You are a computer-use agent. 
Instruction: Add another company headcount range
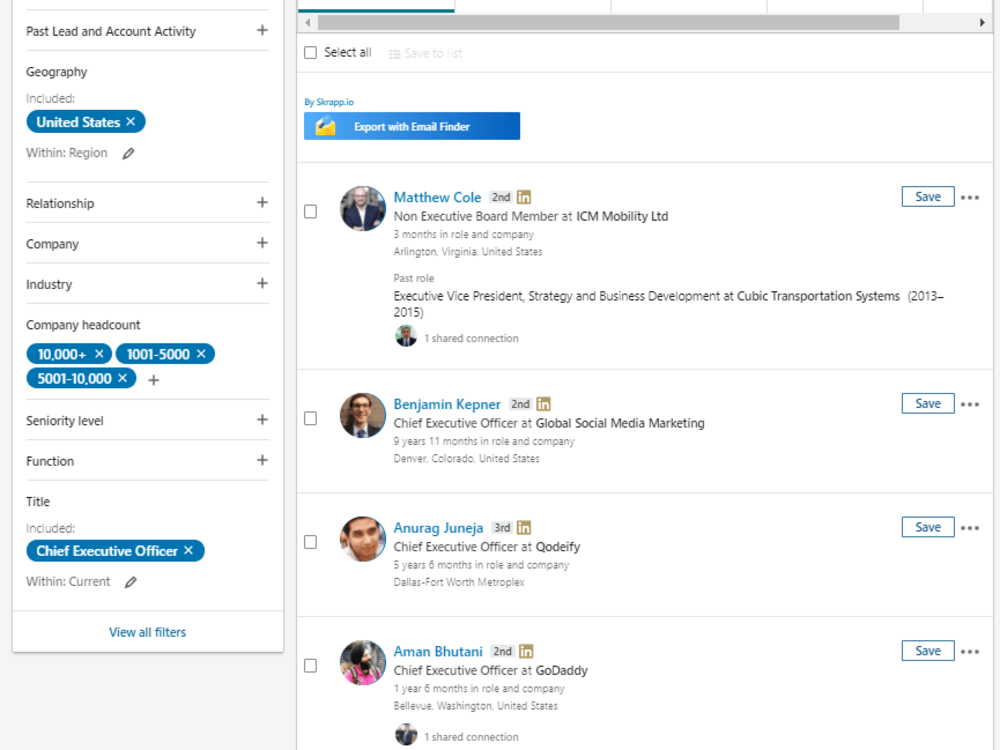(154, 380)
